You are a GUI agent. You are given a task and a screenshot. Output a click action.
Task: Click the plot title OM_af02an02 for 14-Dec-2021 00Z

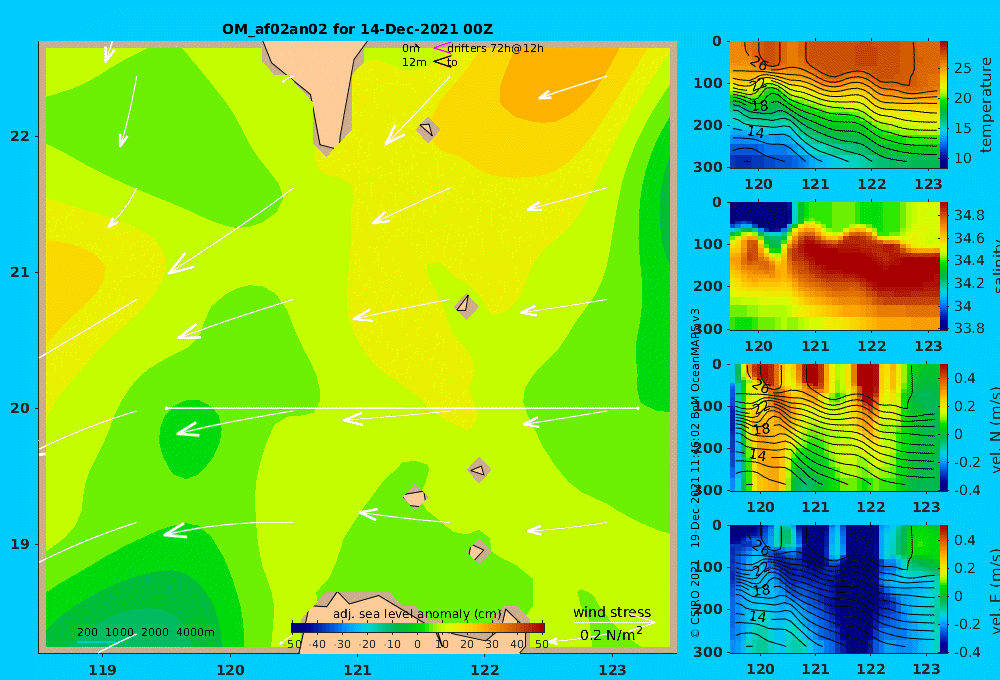click(x=357, y=29)
